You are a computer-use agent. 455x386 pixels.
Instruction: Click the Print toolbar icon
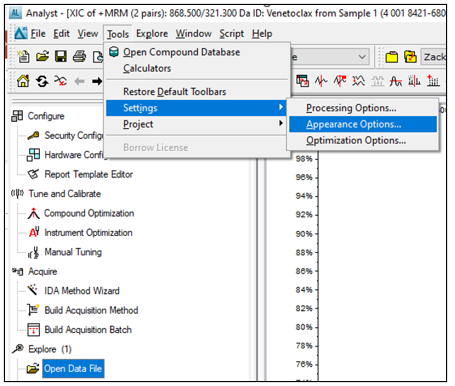click(79, 56)
